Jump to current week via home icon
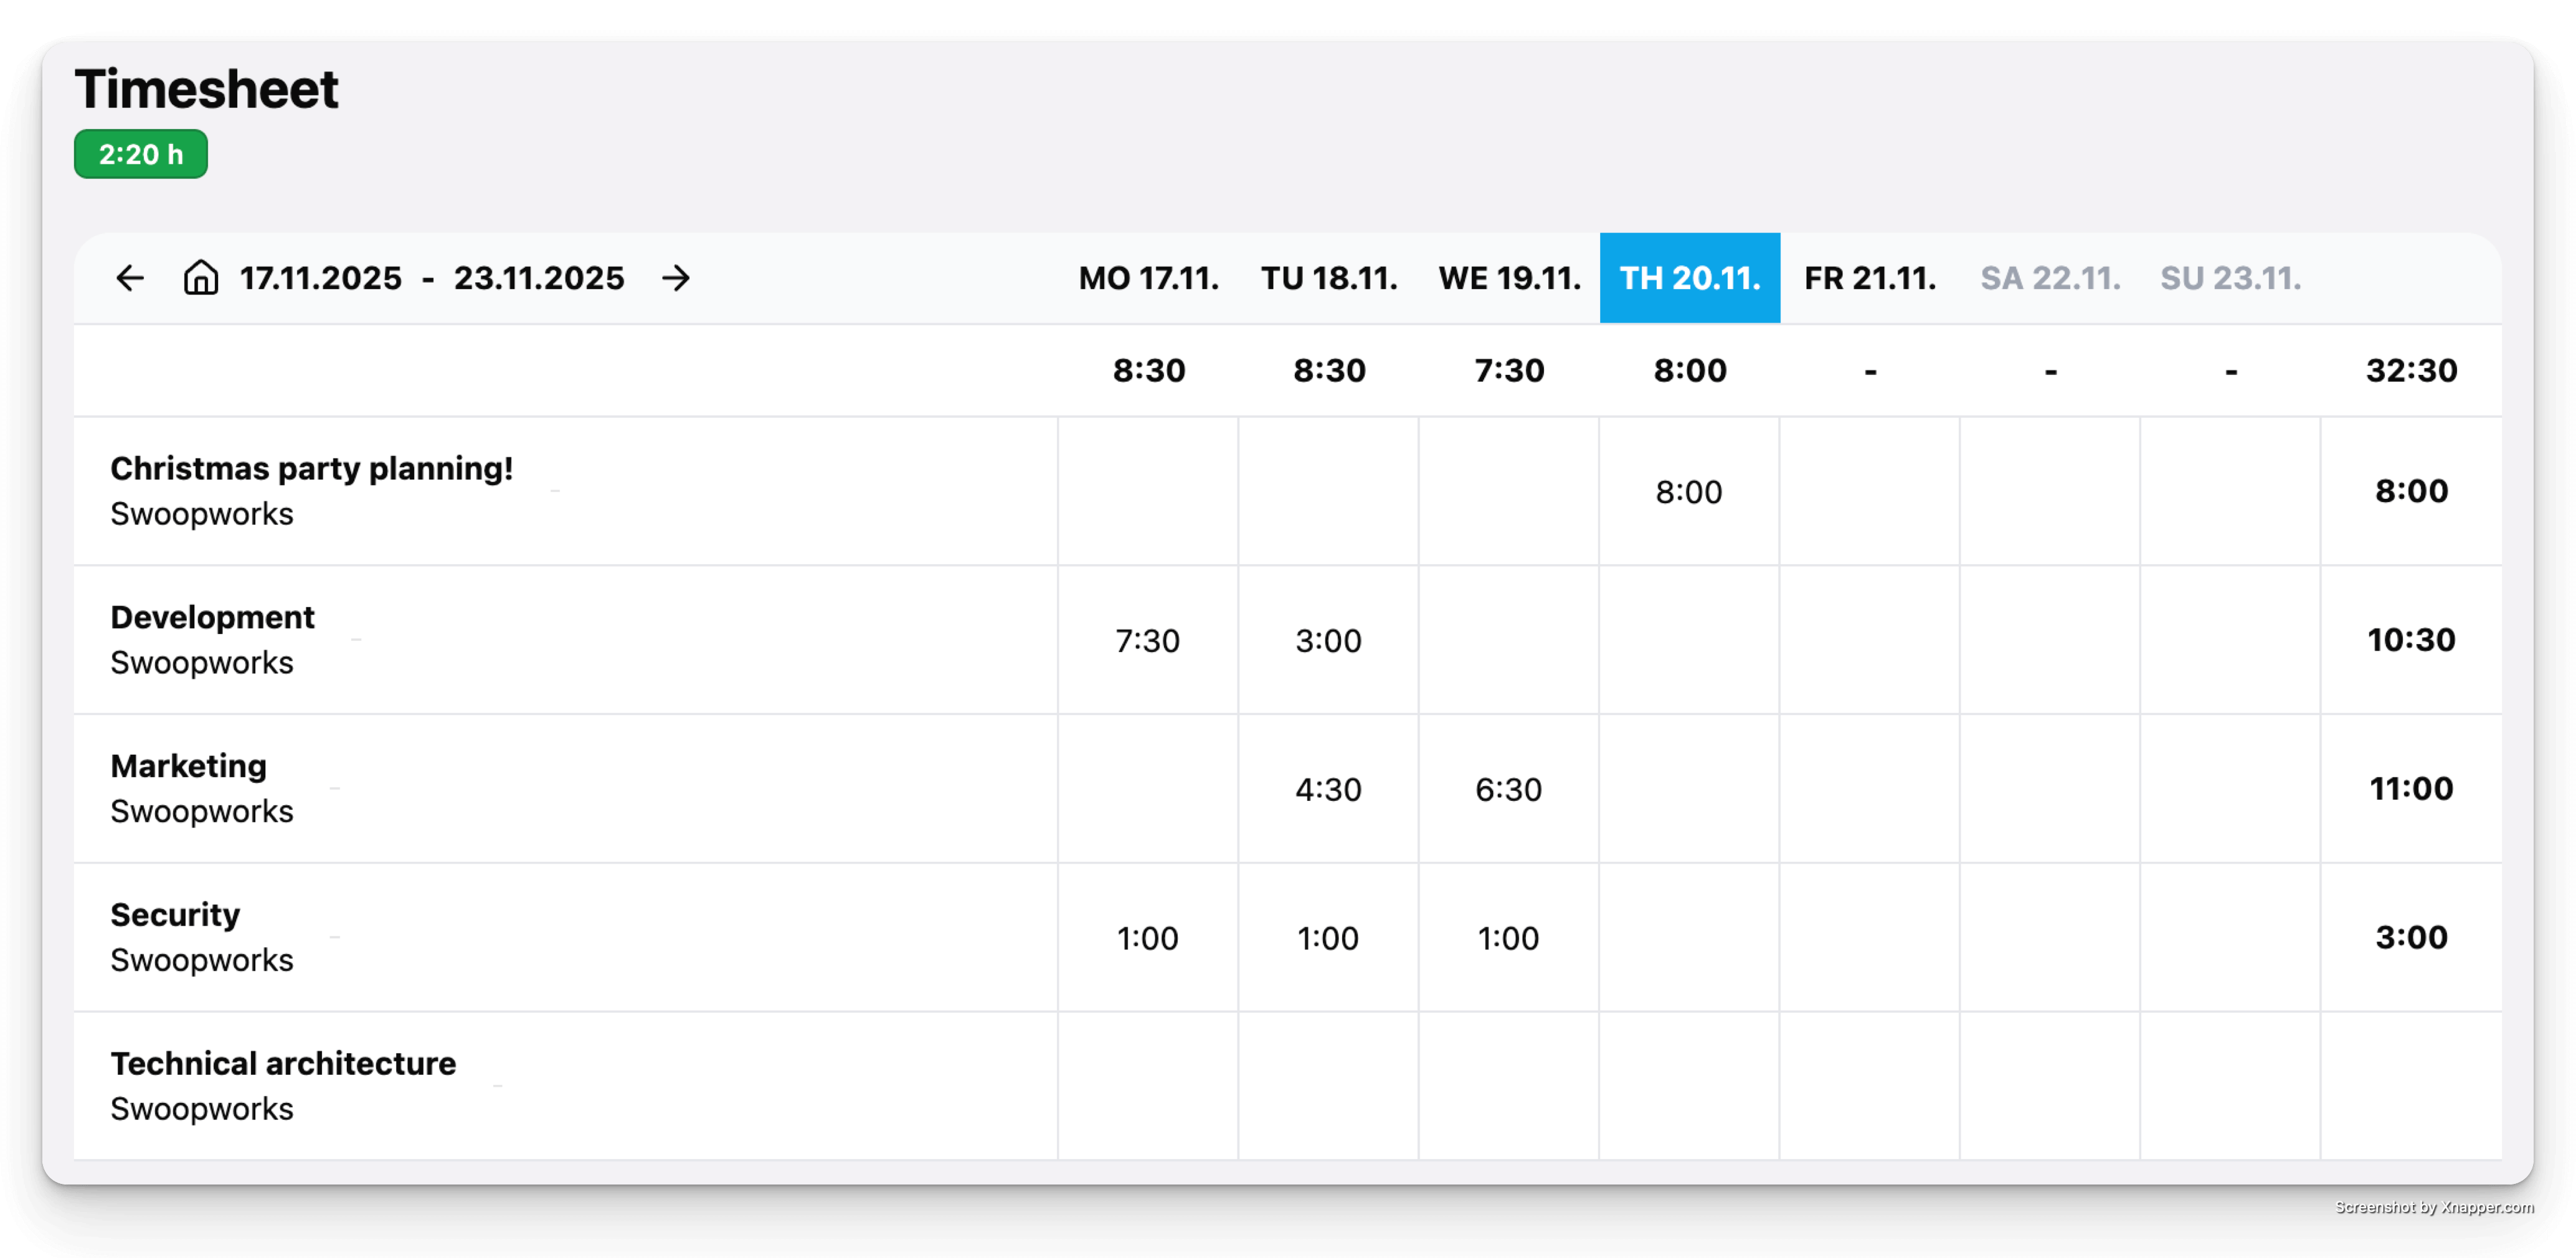2576x1258 pixels. point(199,278)
